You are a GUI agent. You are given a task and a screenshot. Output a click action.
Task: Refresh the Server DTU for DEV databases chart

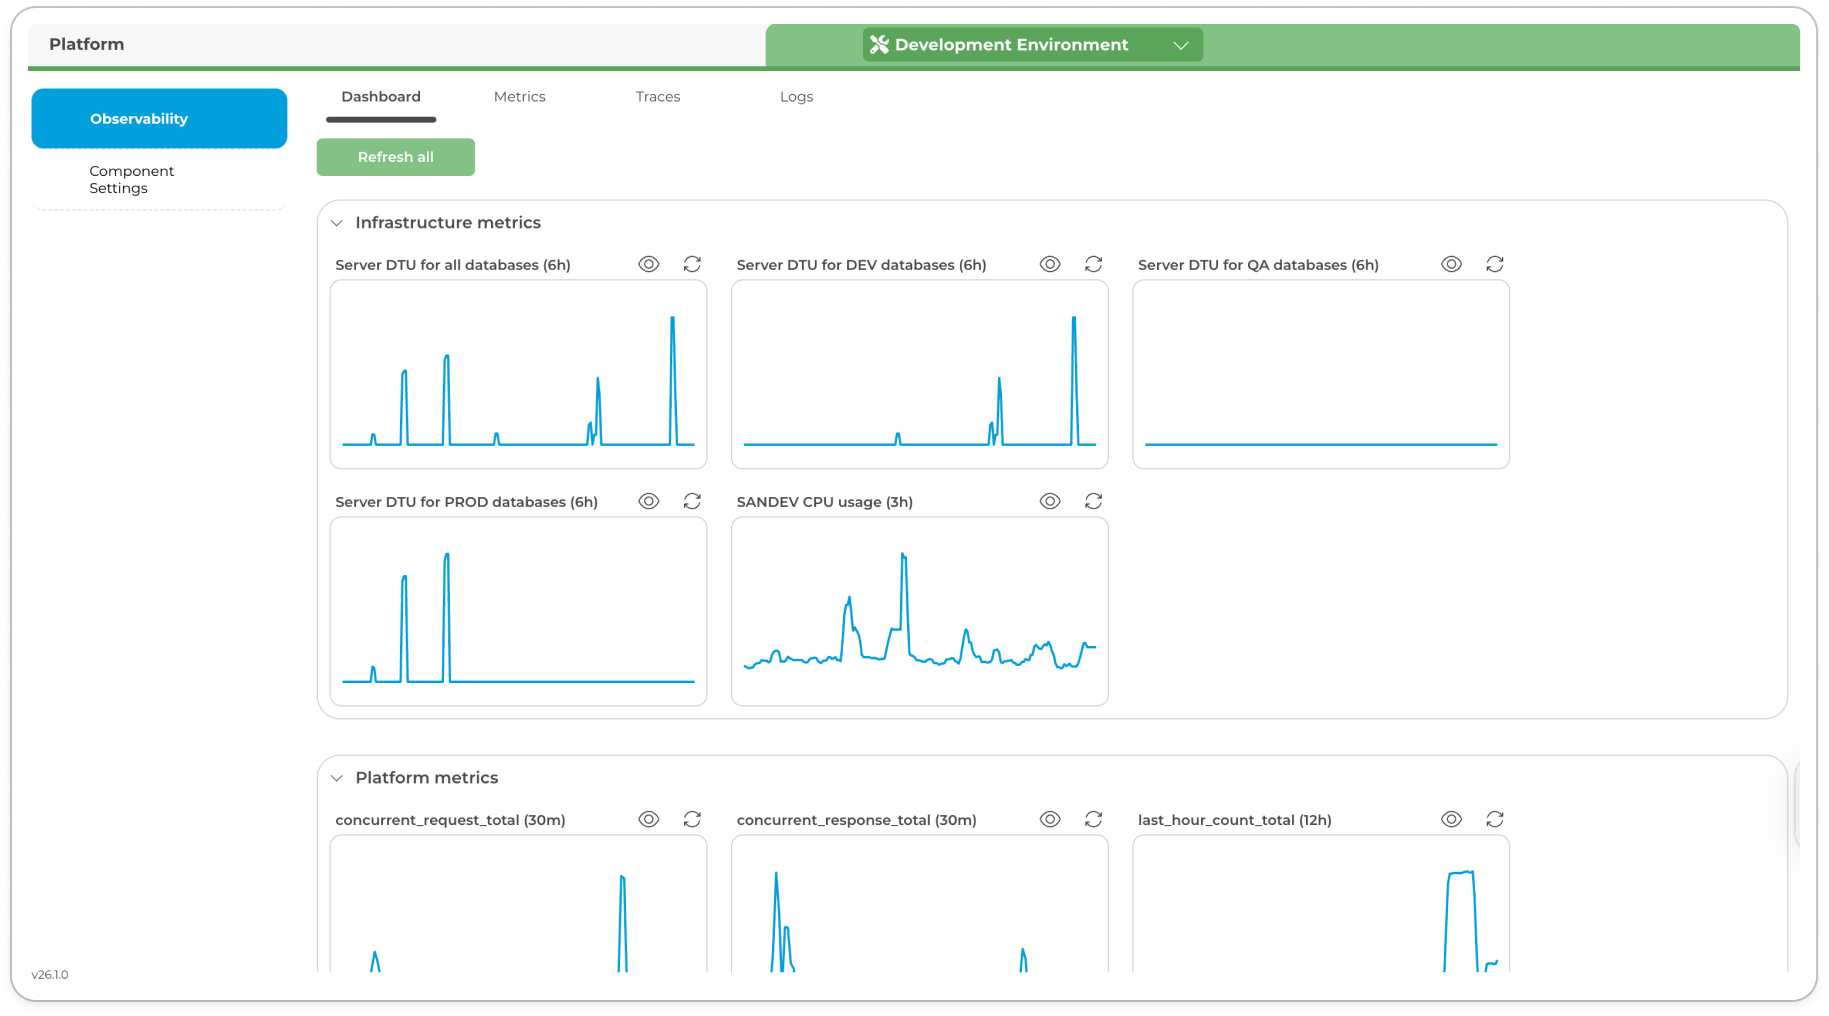(x=1093, y=264)
